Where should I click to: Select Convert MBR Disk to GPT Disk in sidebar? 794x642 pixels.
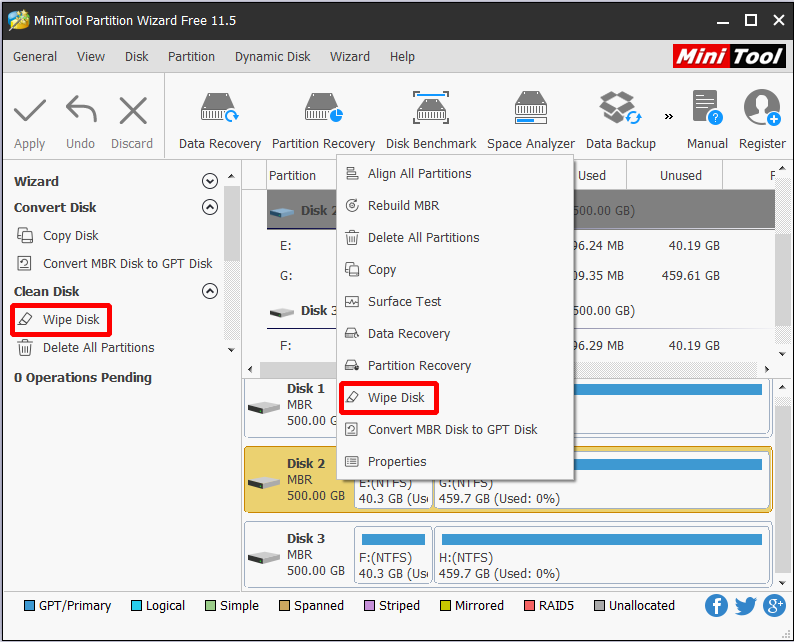(114, 264)
